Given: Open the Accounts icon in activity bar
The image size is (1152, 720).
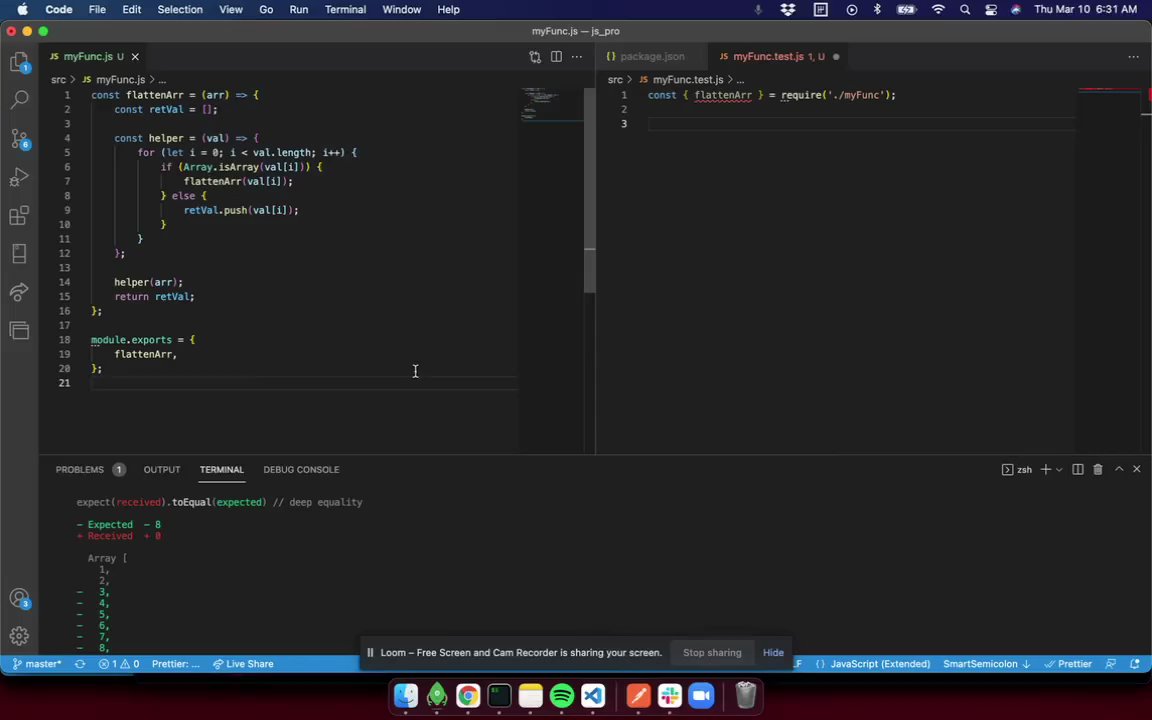Looking at the screenshot, I should 19,599.
